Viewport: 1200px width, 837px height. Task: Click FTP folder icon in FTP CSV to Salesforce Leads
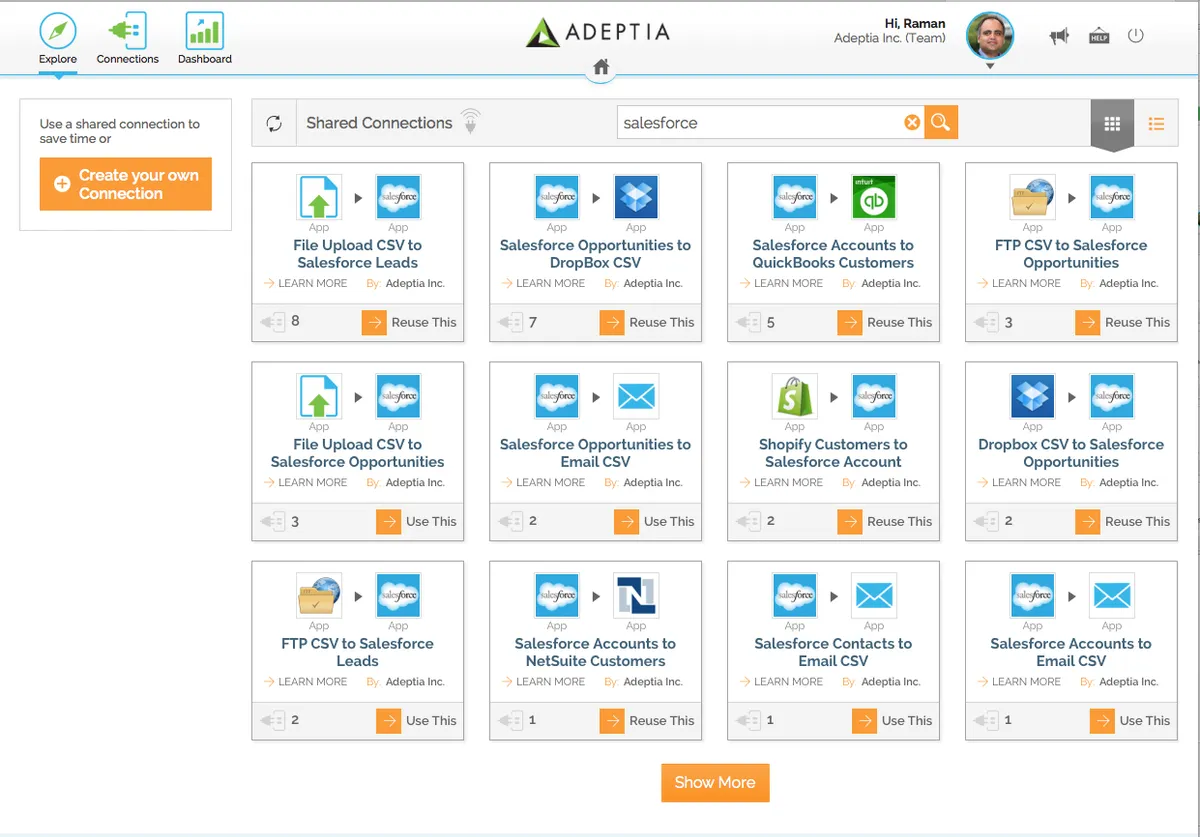(x=319, y=595)
